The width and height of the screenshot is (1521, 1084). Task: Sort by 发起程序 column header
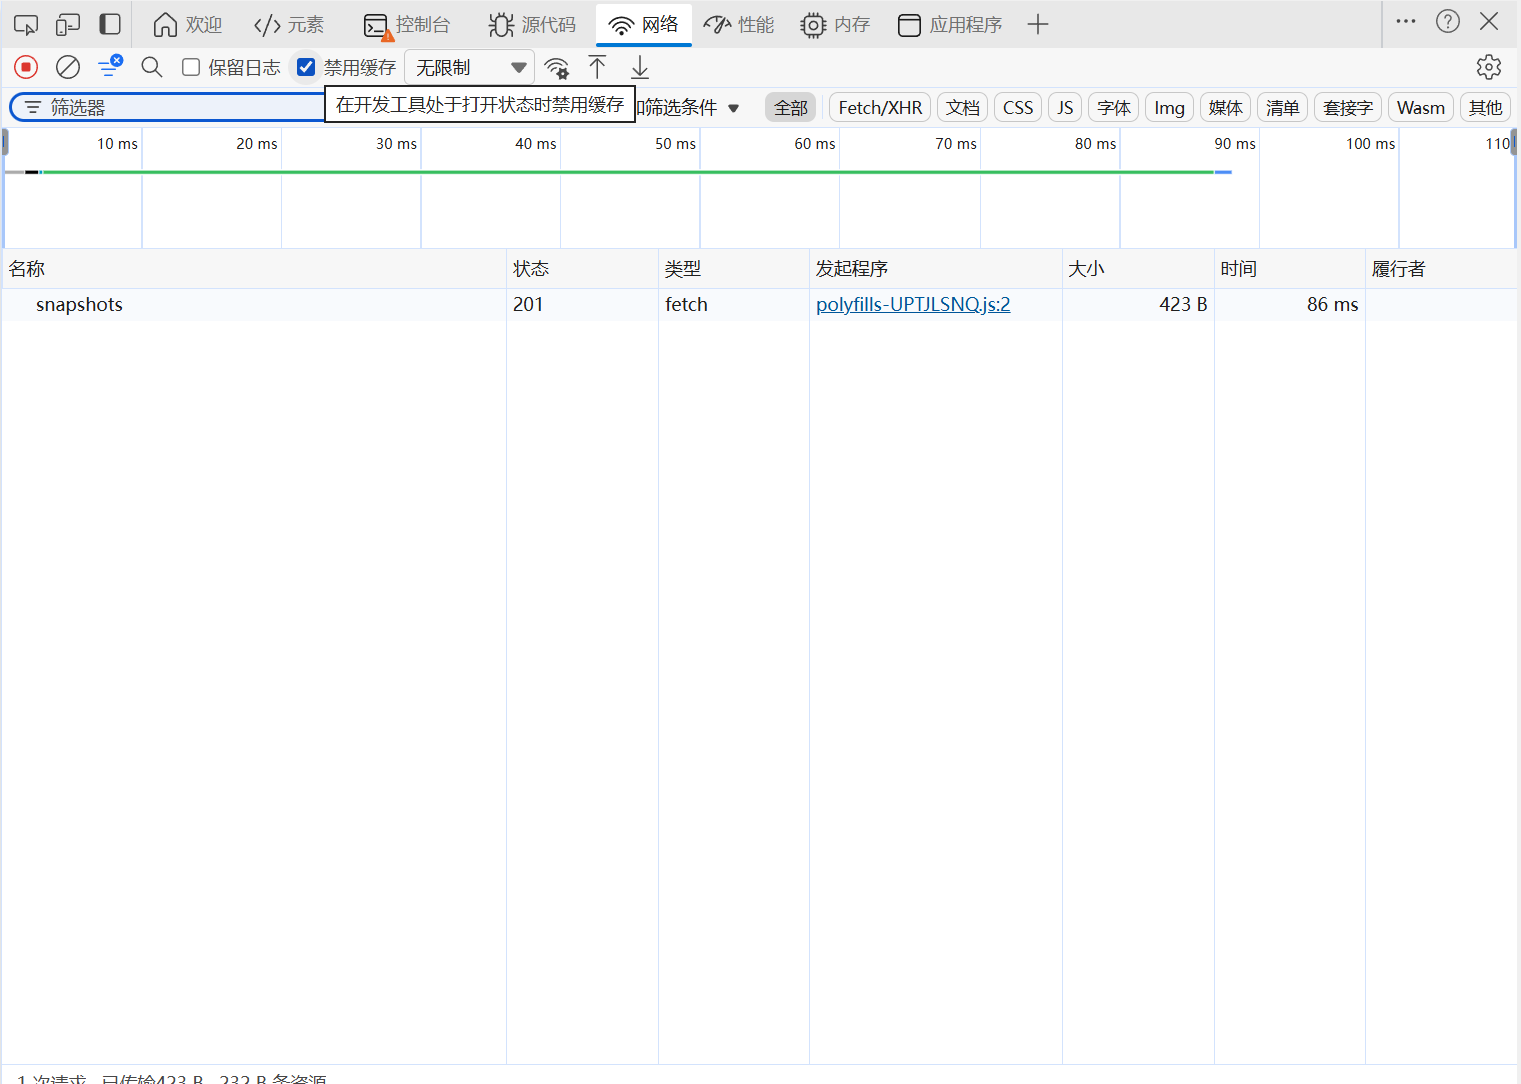click(936, 269)
